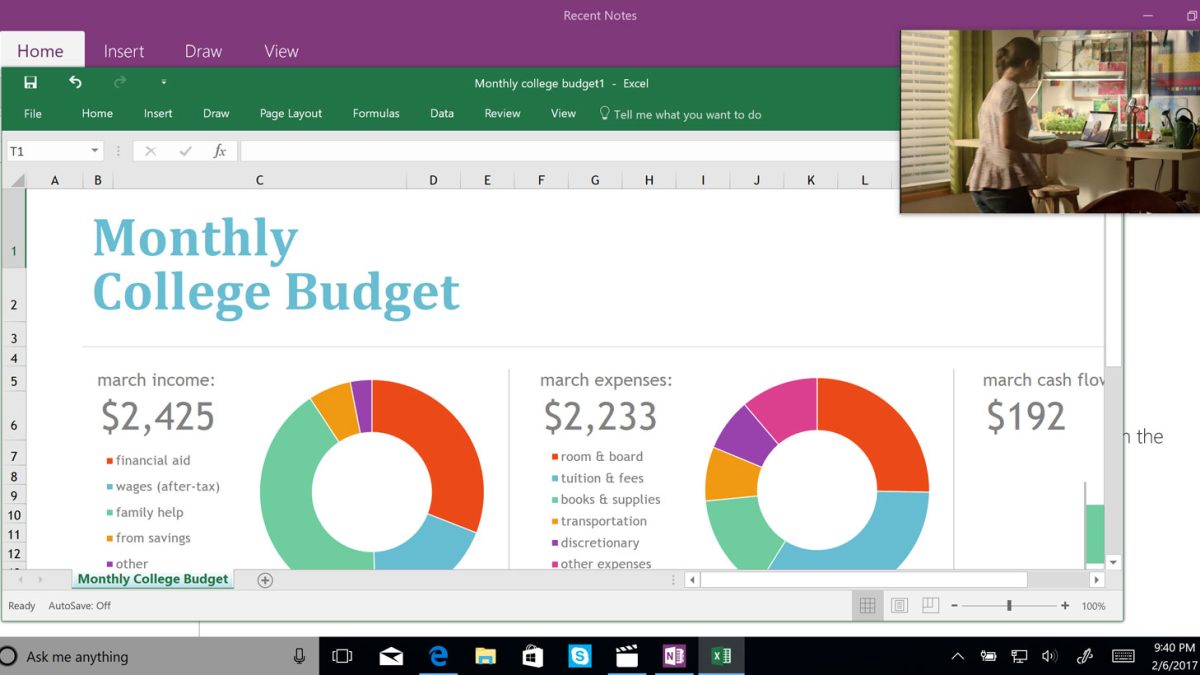Click horizontal scrollbar left arrow
The width and height of the screenshot is (1200, 675).
point(692,580)
